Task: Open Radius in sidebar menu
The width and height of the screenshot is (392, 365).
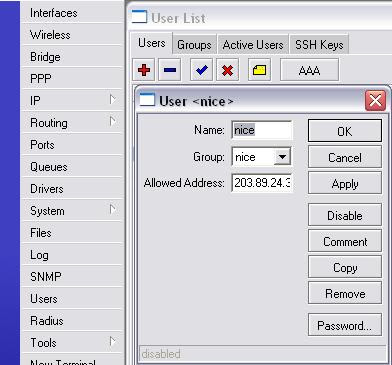Action: point(72,320)
